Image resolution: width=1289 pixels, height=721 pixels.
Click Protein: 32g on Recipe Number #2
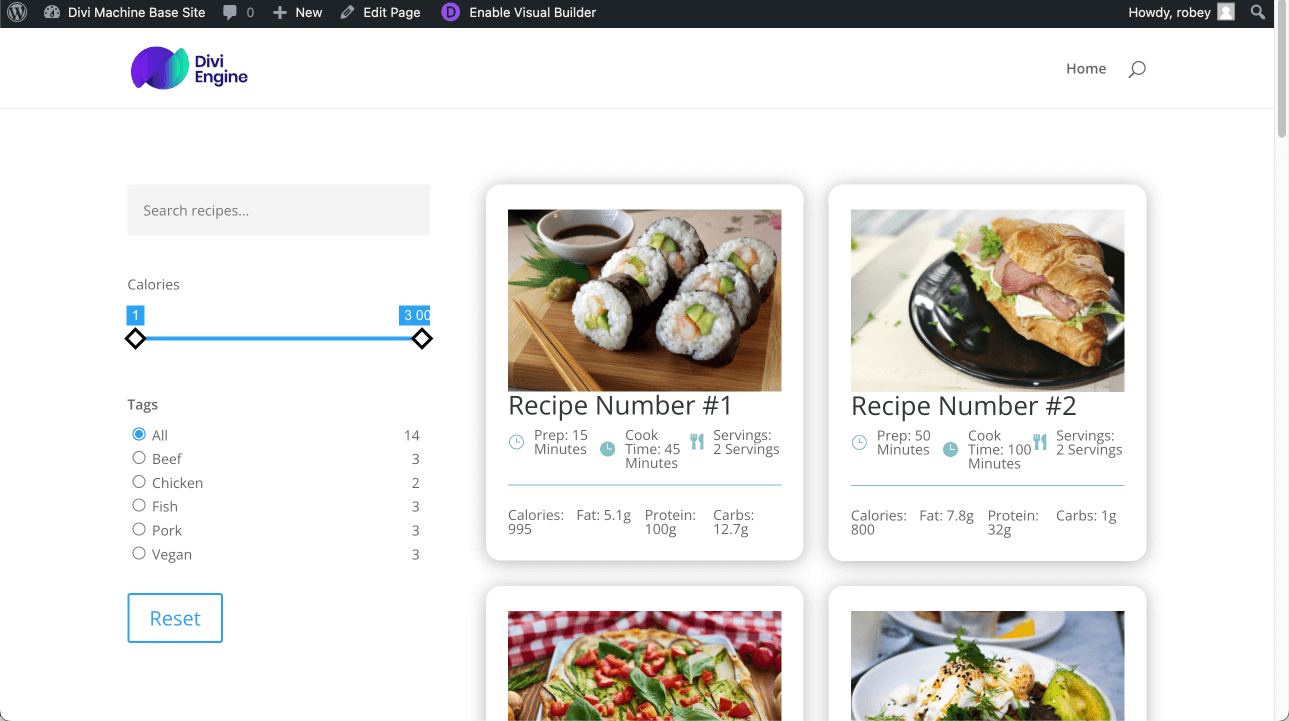1013,523
